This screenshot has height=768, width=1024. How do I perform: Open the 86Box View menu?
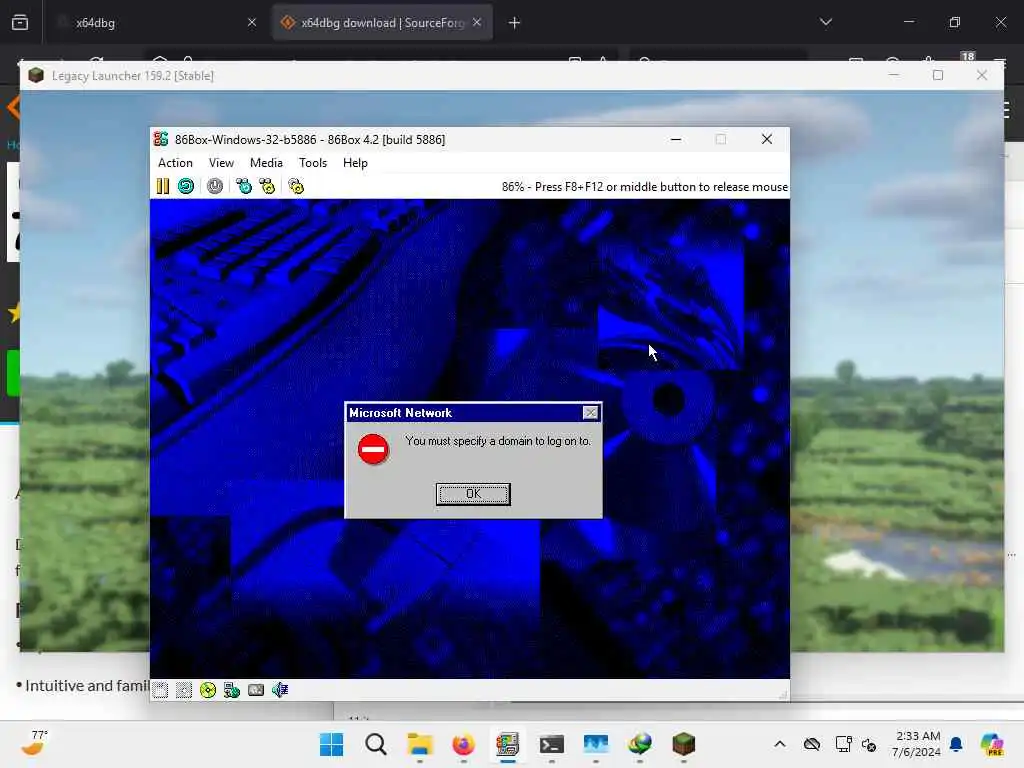[221, 163]
